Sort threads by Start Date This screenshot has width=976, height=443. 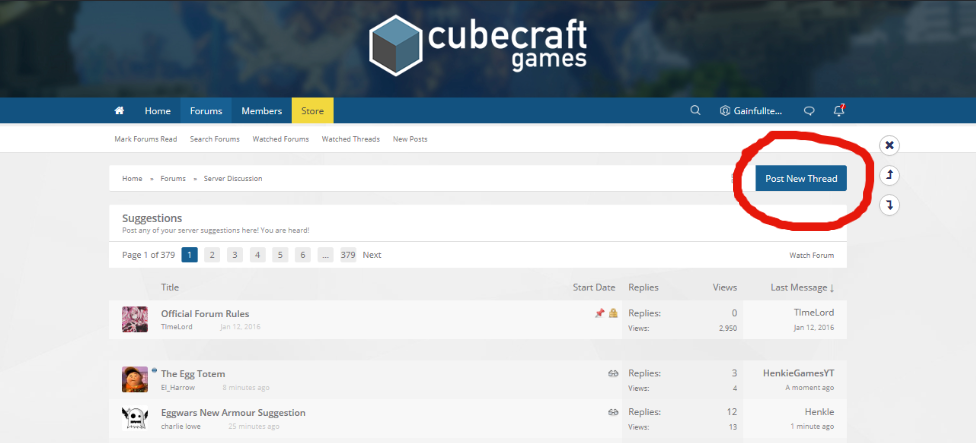coord(594,287)
